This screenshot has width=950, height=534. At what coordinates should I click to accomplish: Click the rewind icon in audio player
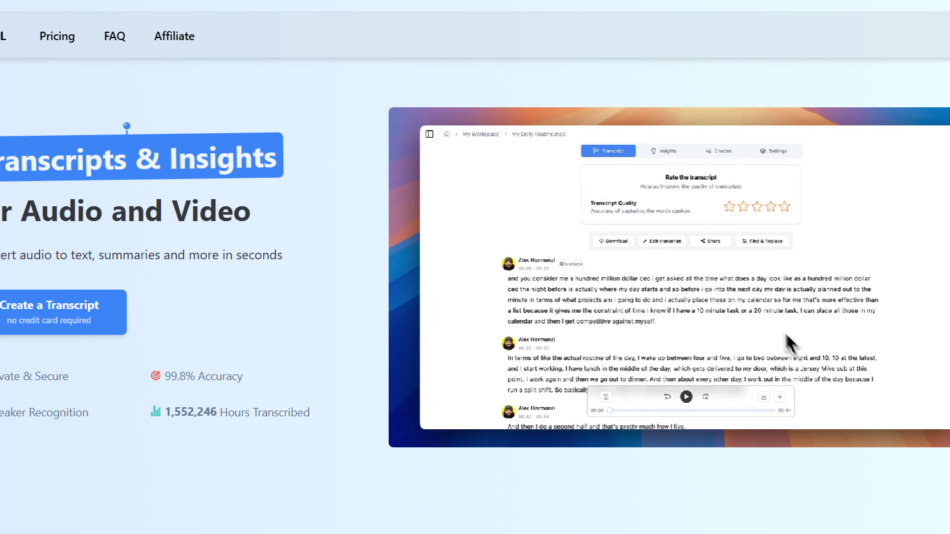click(667, 397)
